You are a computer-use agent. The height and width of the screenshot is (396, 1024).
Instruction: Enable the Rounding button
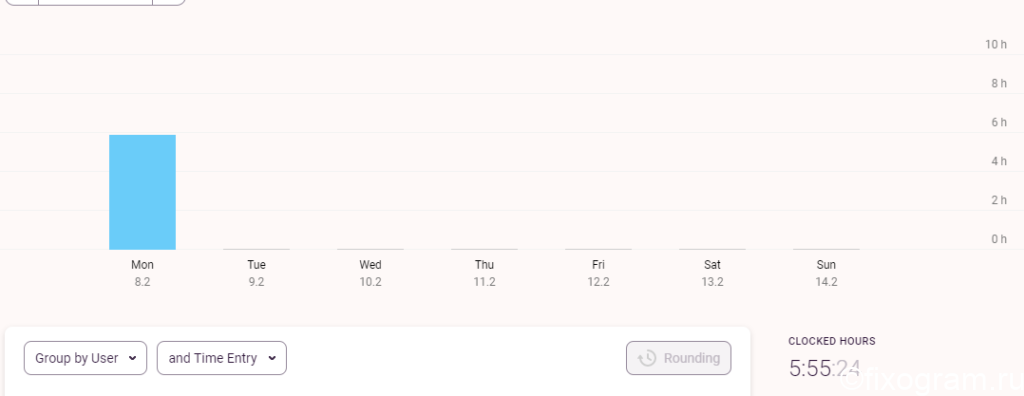tap(679, 358)
